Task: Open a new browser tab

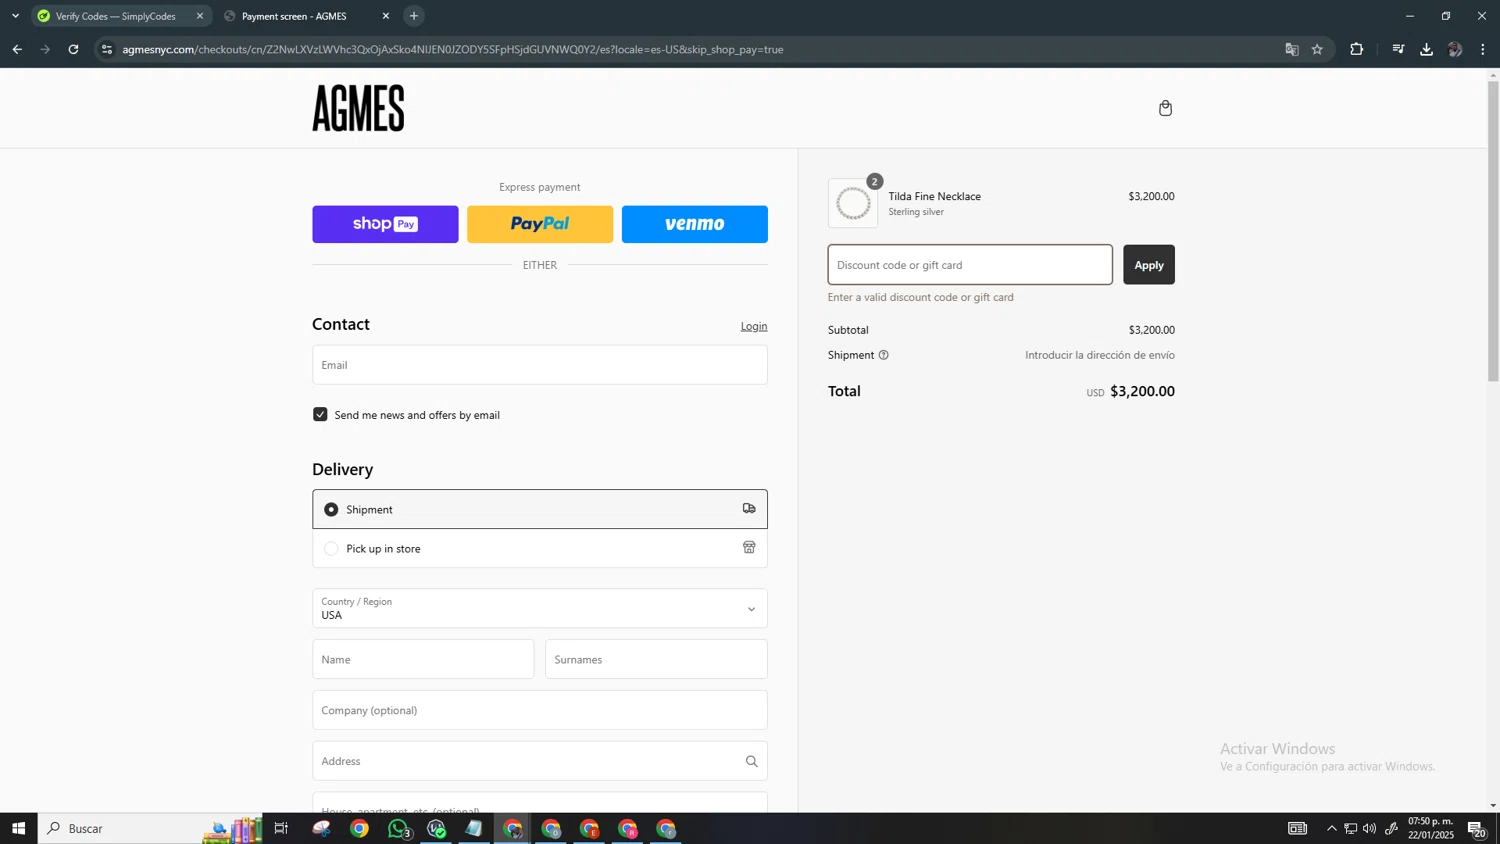Action: [414, 16]
